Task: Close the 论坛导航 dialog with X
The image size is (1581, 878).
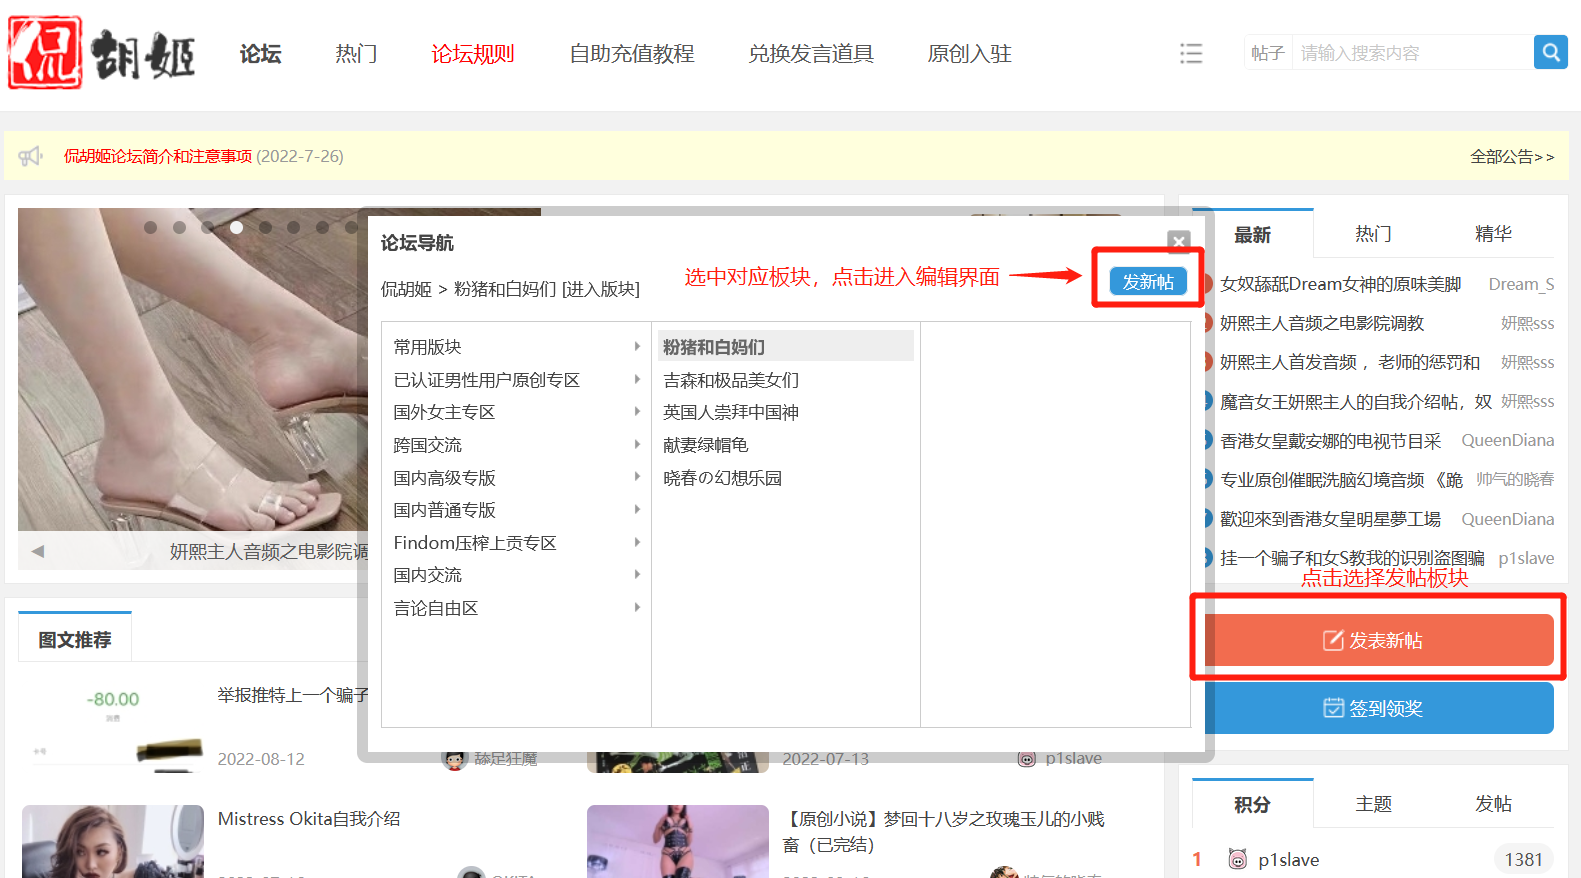Action: tap(1179, 241)
